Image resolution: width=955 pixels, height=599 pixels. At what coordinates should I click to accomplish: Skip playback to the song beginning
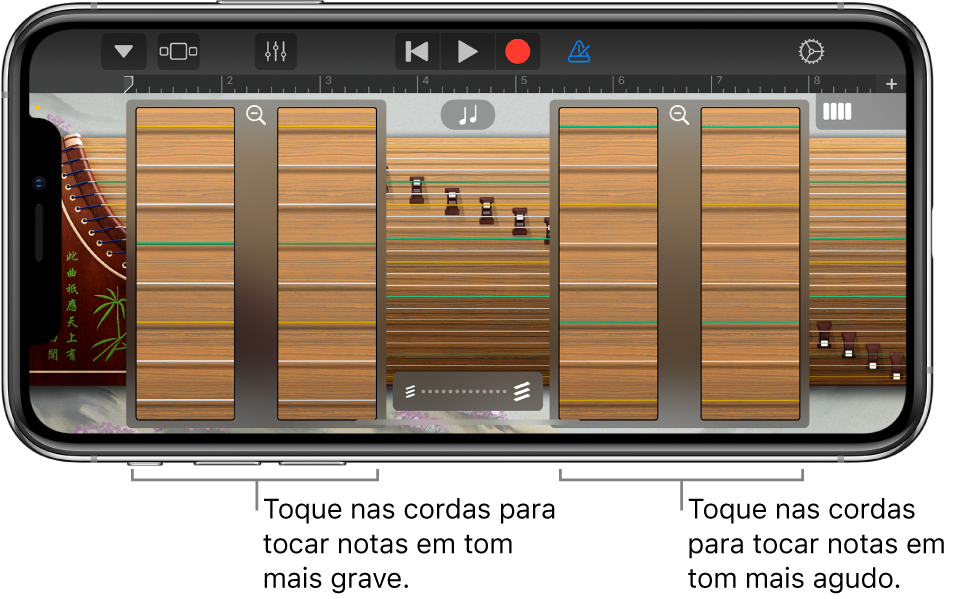416,48
